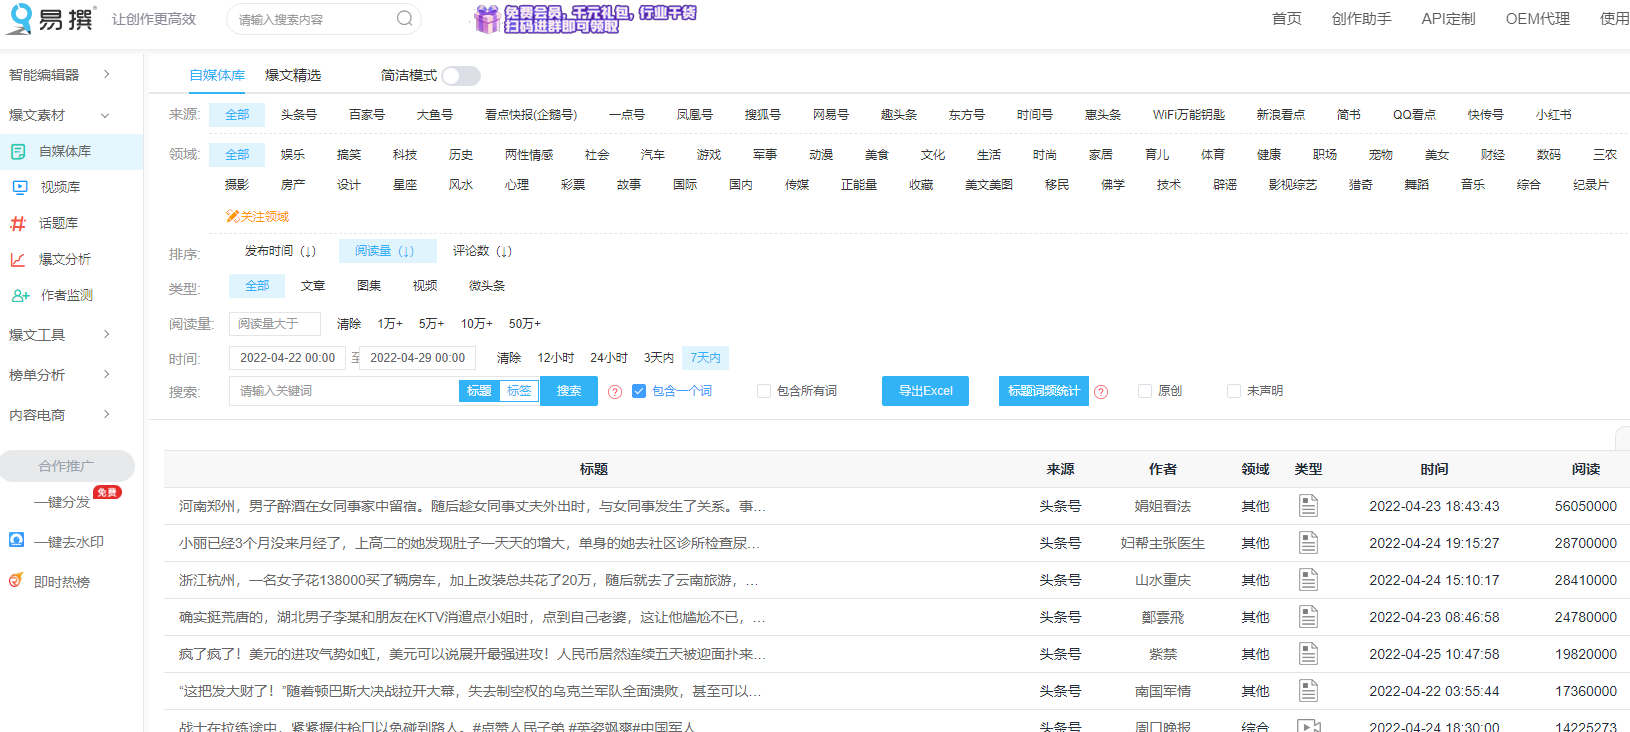Click the 易撰 logo

pos(50,19)
